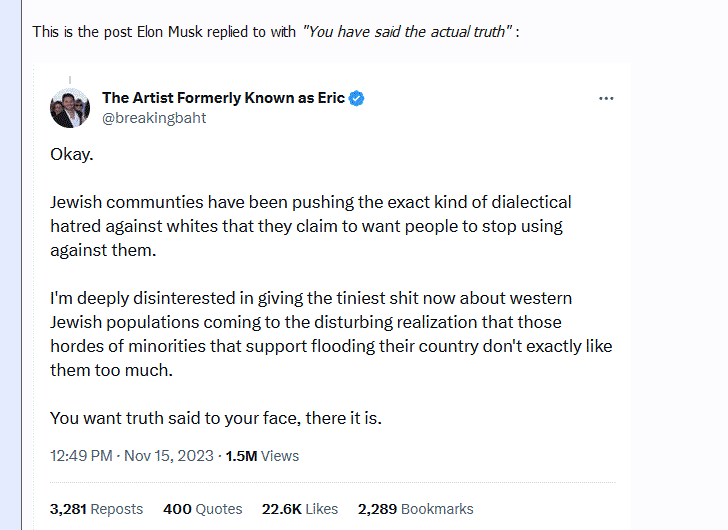Show the 22.6K Likes list

(x=300, y=509)
